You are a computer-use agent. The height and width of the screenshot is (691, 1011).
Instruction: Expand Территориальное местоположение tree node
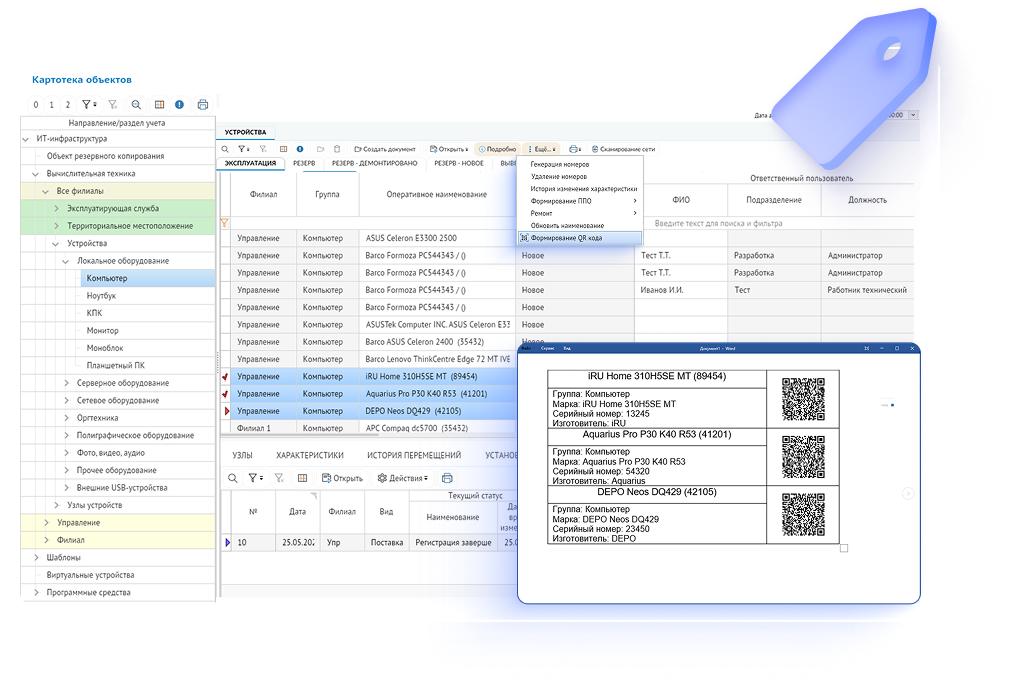56,226
